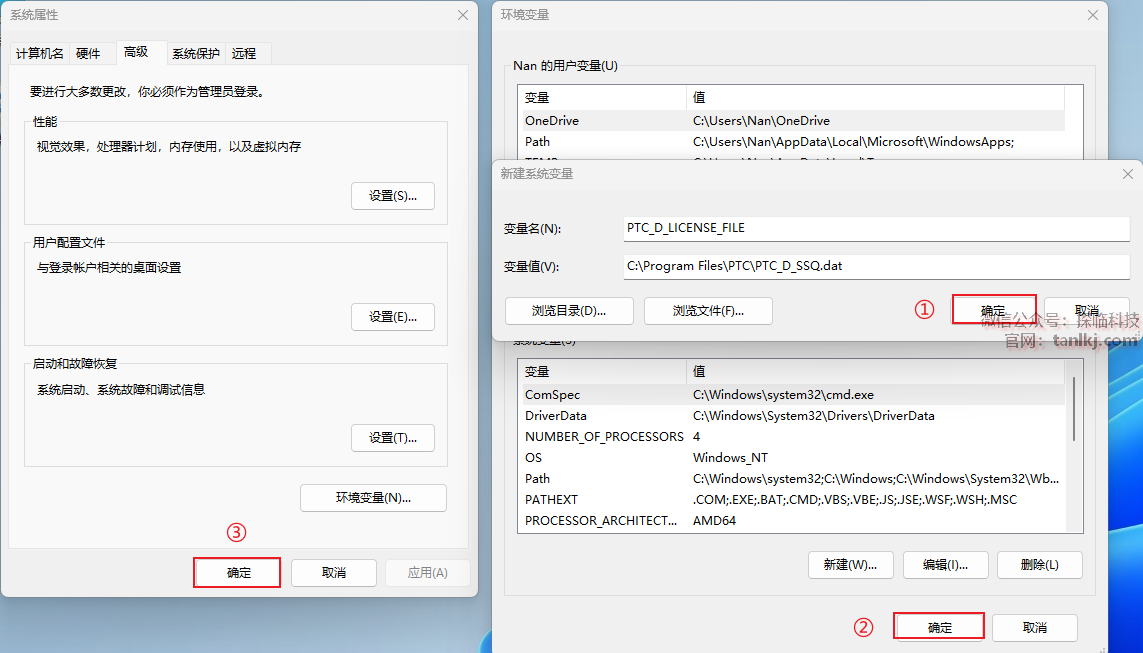This screenshot has width=1143, height=653.
Task: Close the 新建系统变量 dialog
Action: pyautogui.click(x=1128, y=174)
